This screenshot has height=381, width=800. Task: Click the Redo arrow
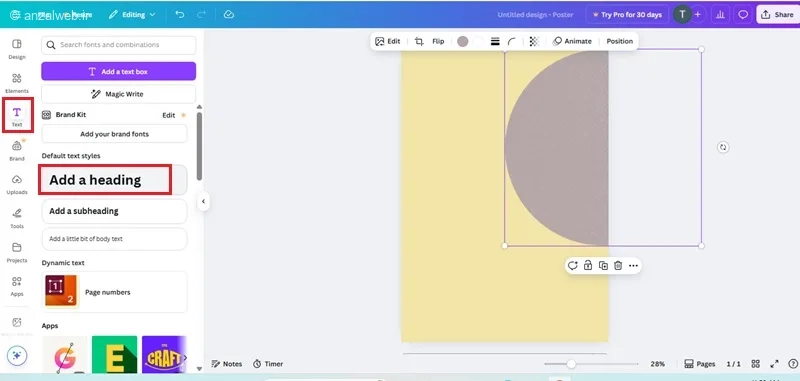pos(202,14)
